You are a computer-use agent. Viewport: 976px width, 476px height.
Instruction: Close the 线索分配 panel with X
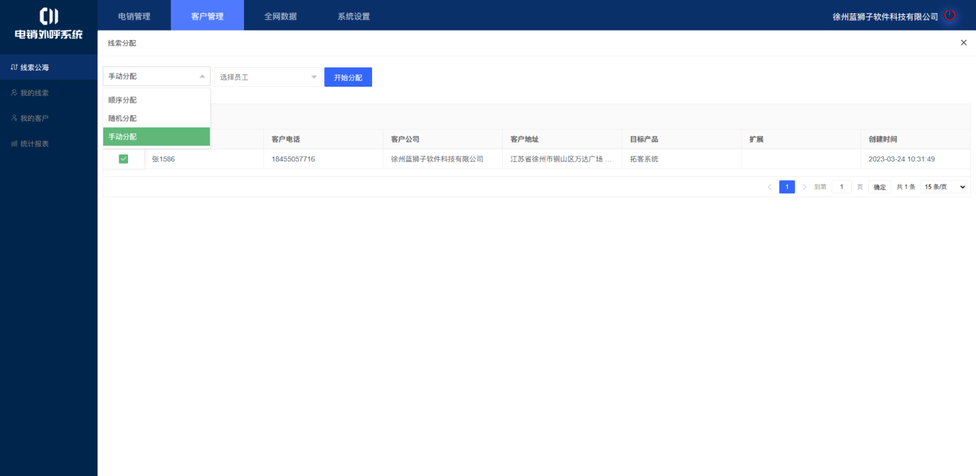963,43
